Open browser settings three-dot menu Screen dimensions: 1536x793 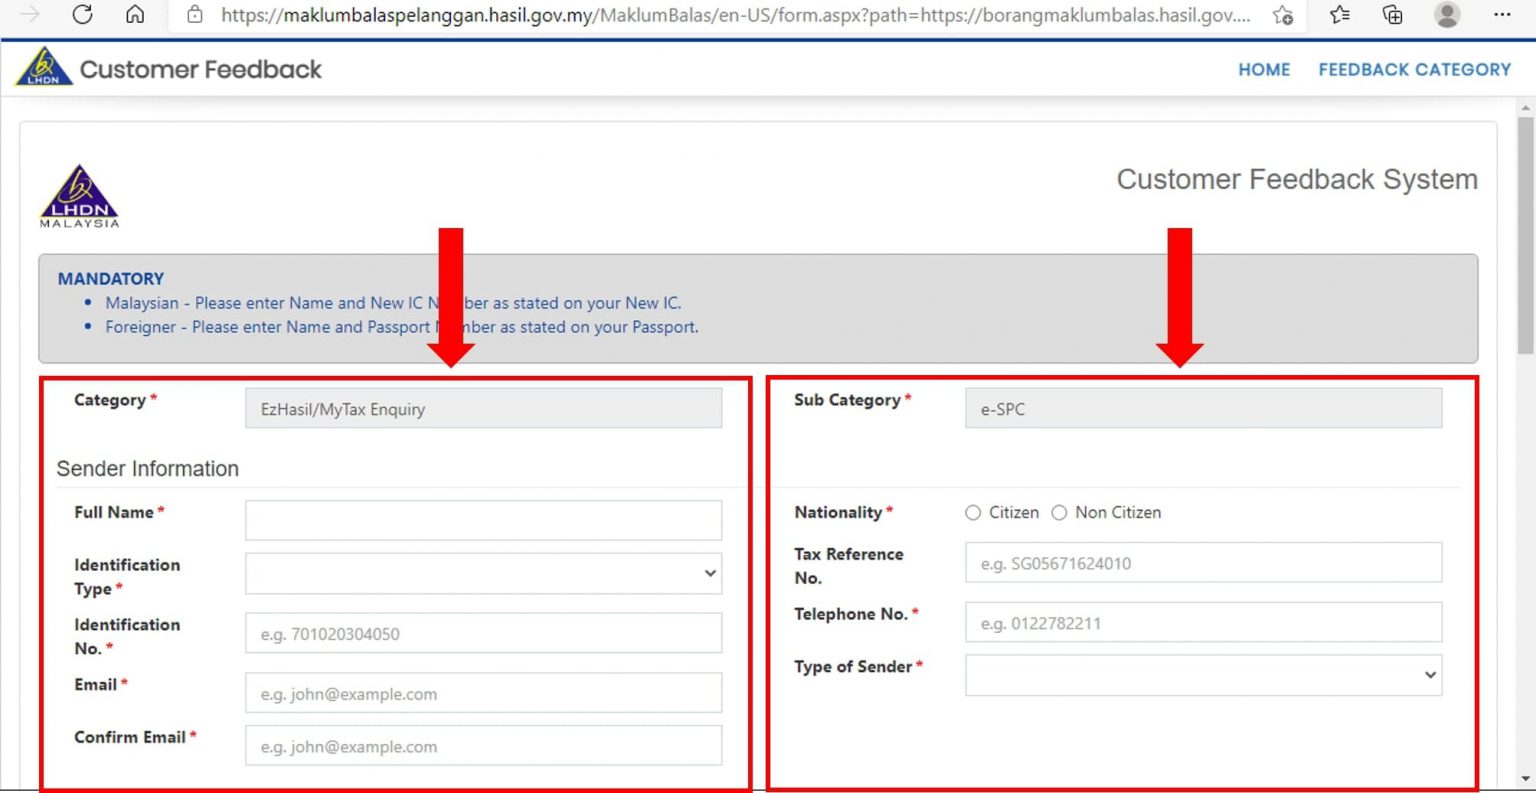click(1501, 15)
